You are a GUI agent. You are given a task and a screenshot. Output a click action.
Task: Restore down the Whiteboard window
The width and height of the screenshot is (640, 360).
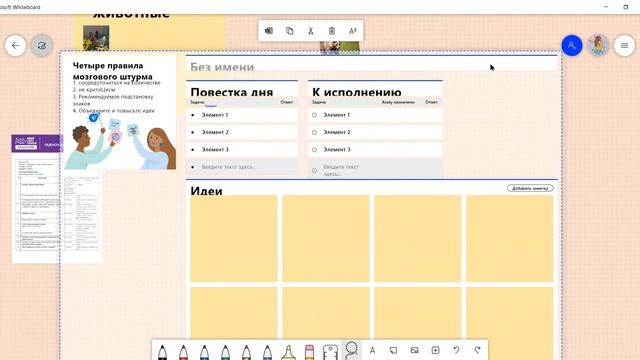click(626, 7)
